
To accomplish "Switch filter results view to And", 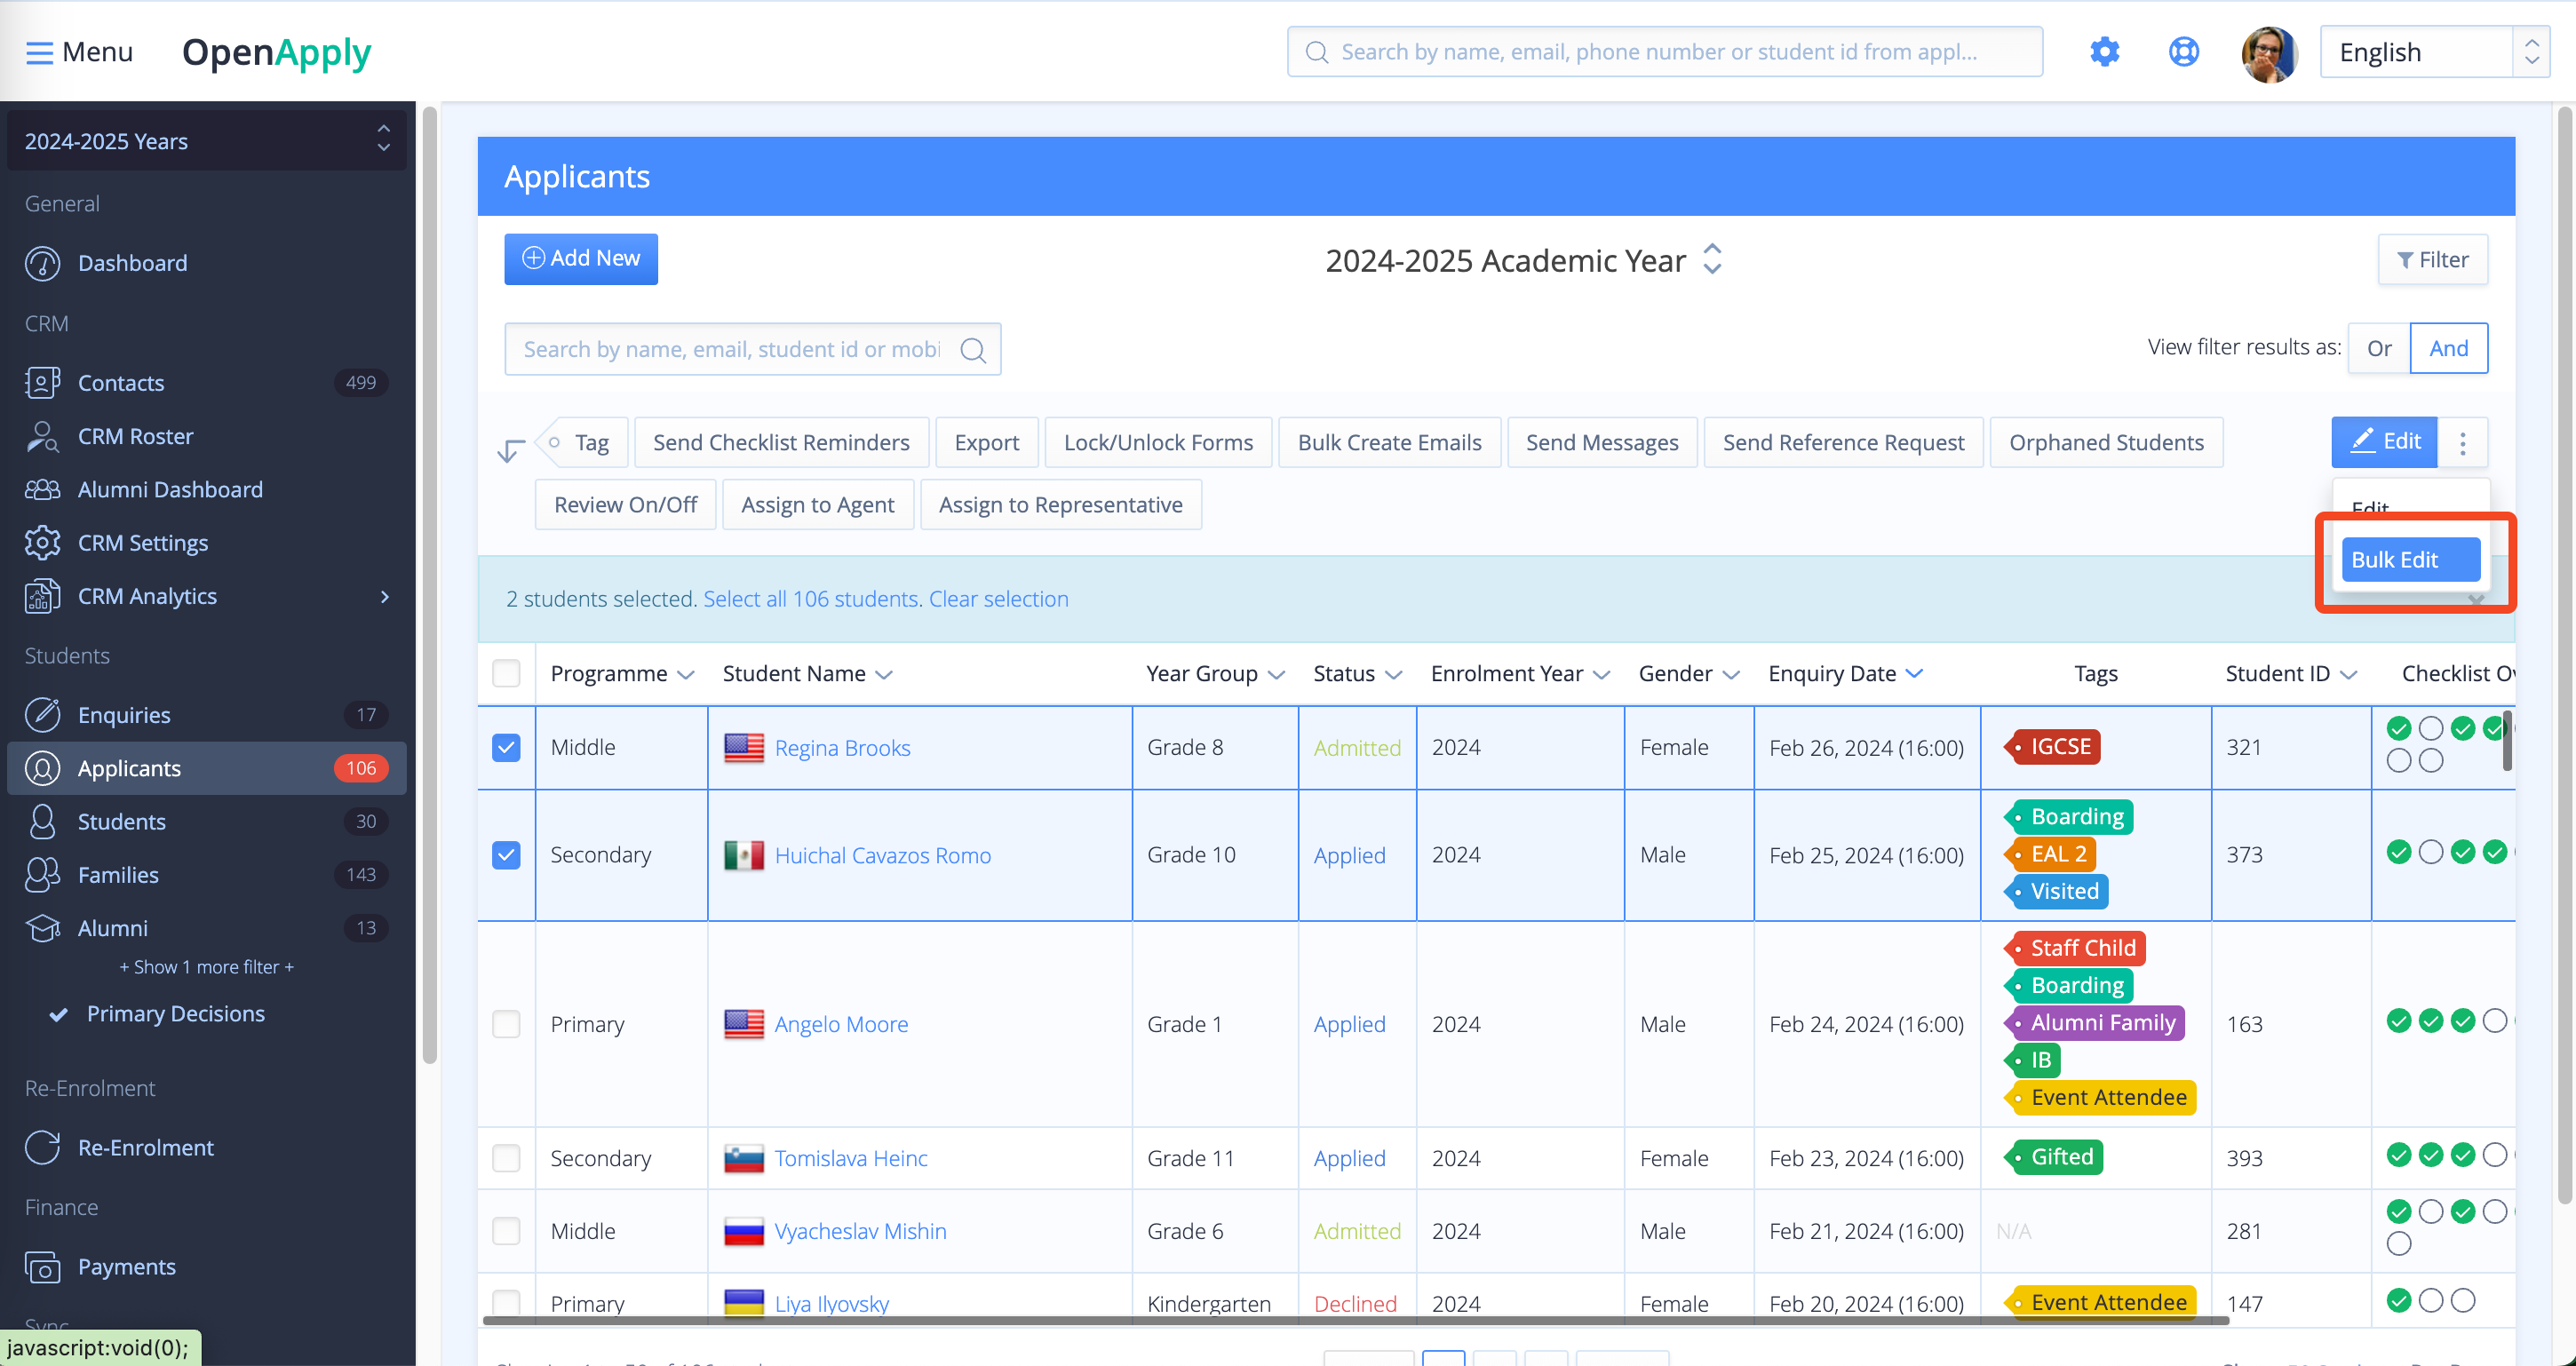I will click(2448, 349).
